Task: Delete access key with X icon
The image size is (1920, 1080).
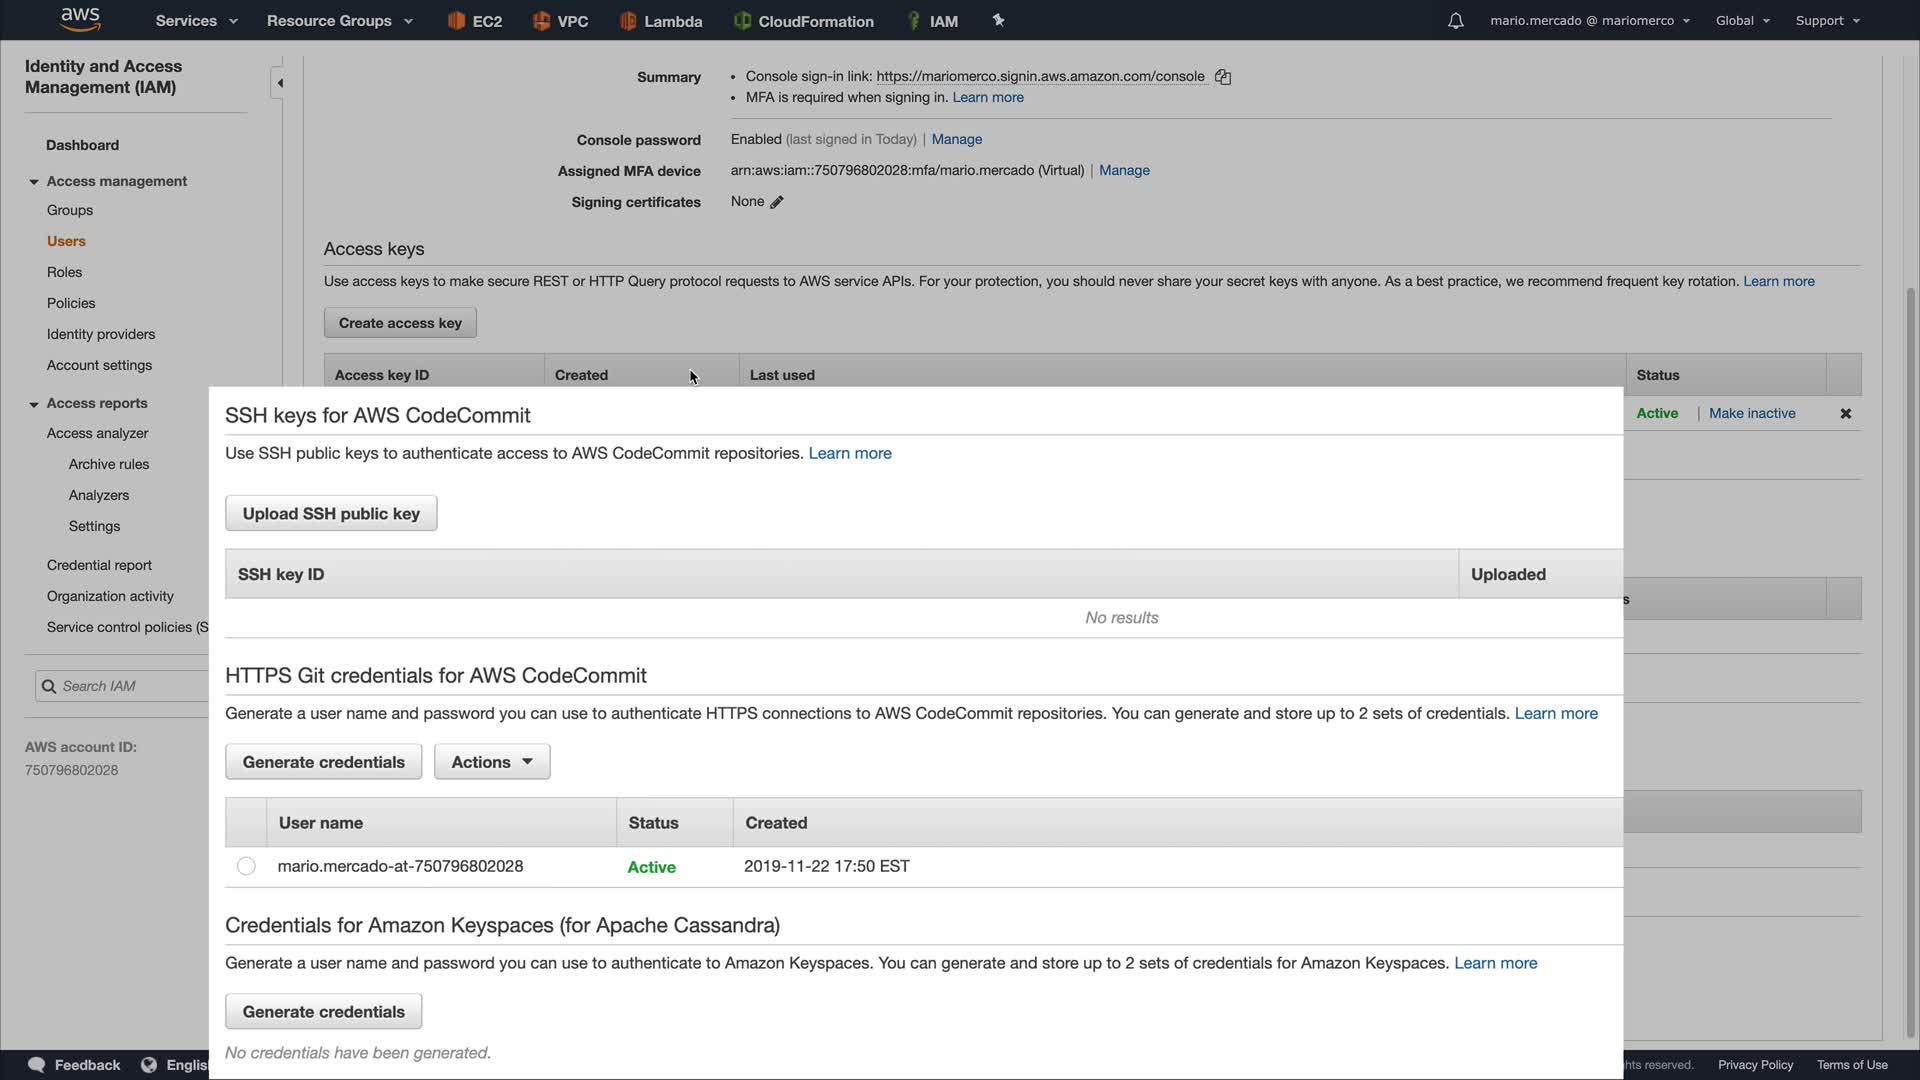Action: coord(1845,414)
